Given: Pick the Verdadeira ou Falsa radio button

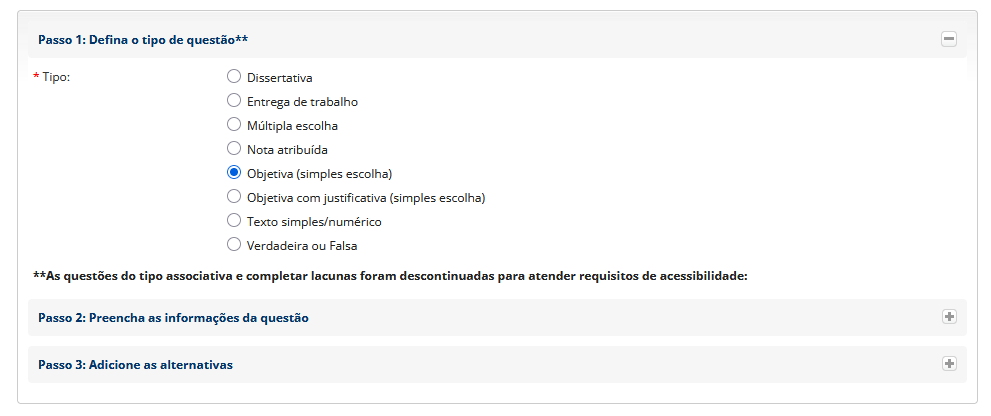Looking at the screenshot, I should pyautogui.click(x=234, y=244).
